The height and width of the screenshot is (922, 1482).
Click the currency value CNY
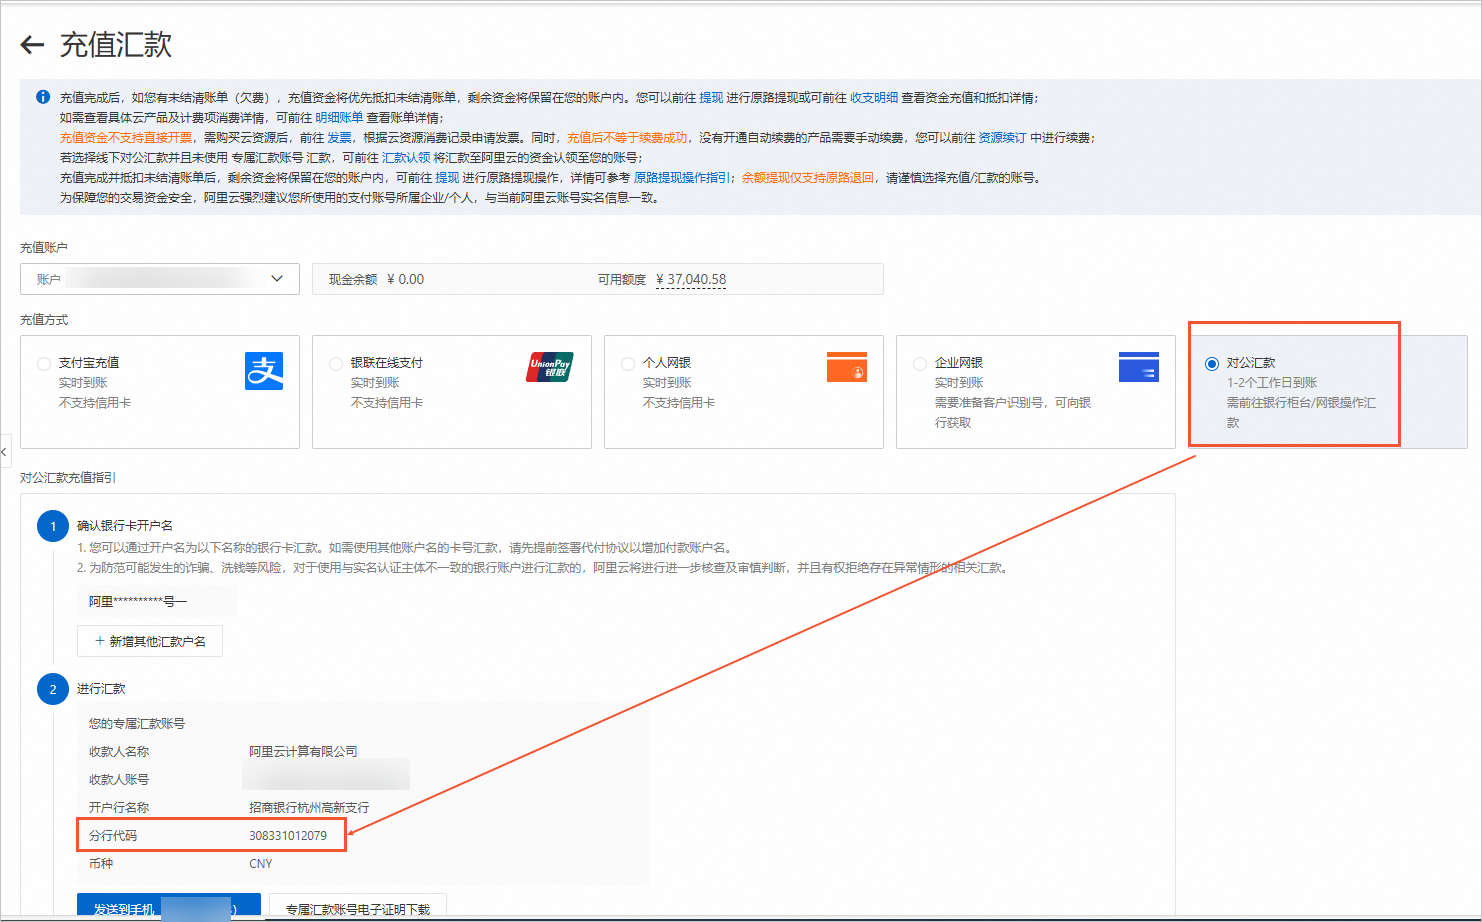coord(261,863)
